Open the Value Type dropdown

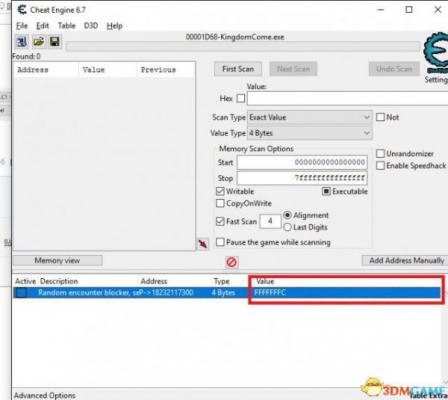310,133
